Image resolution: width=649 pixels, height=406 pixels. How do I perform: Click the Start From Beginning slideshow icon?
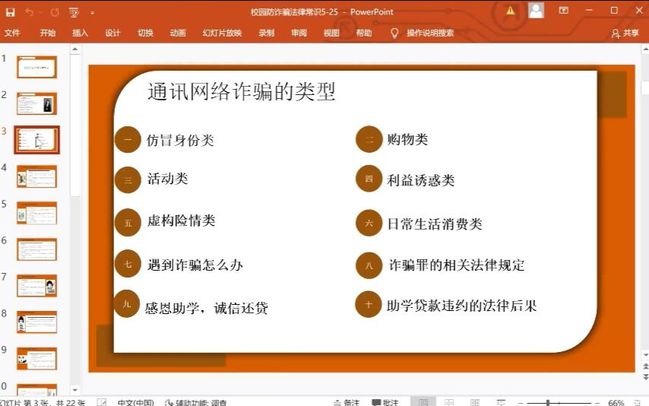[x=76, y=11]
